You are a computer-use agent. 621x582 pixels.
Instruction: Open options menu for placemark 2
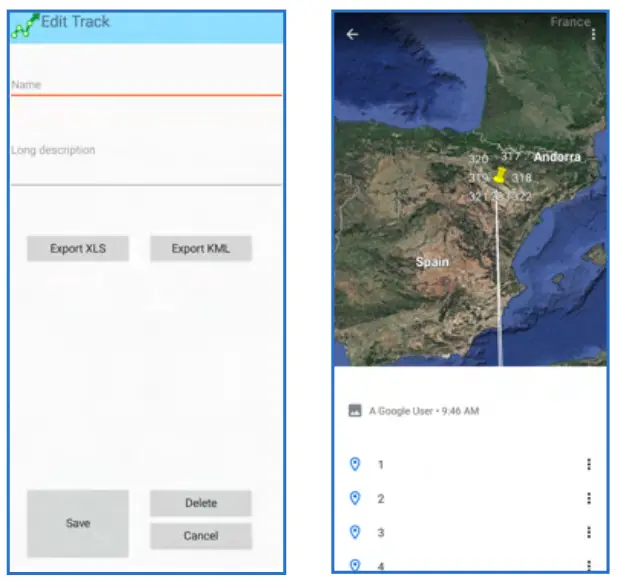click(589, 498)
